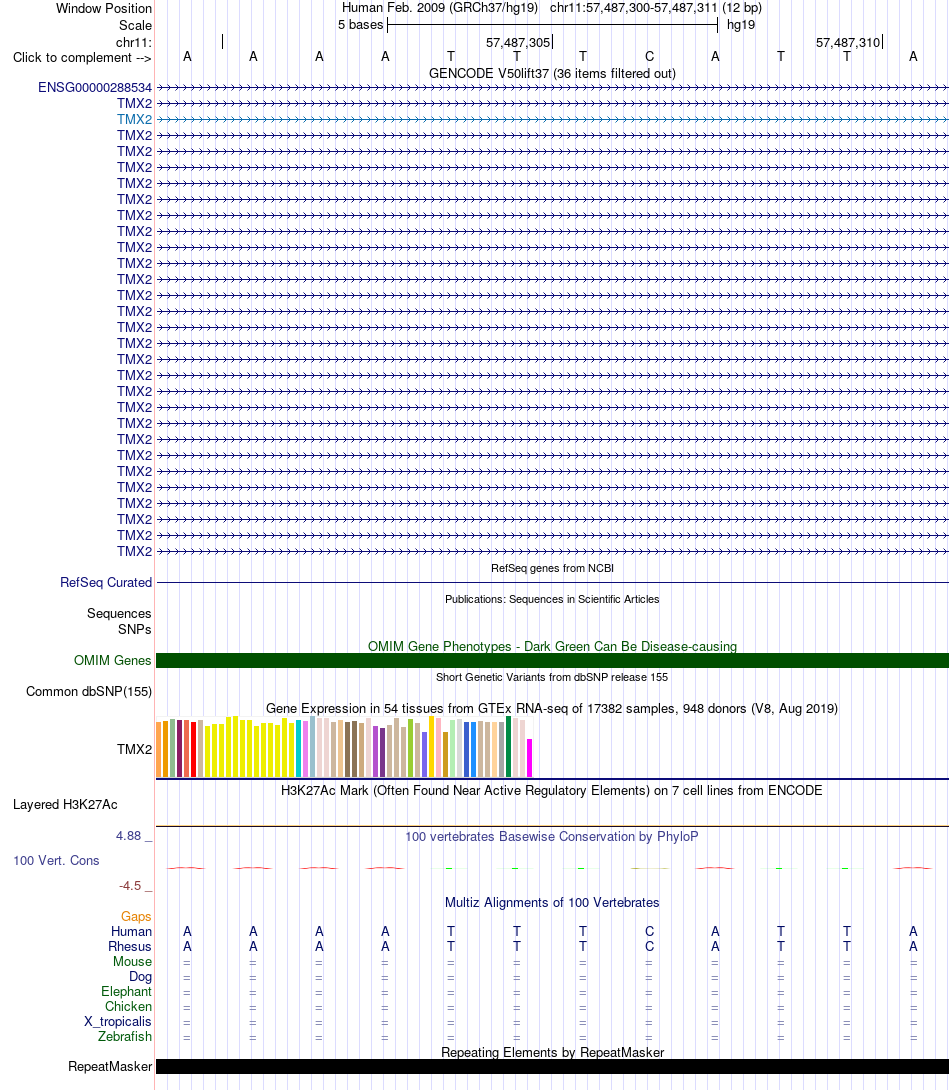Click the ENSG00000288534 gene label

click(x=95, y=88)
